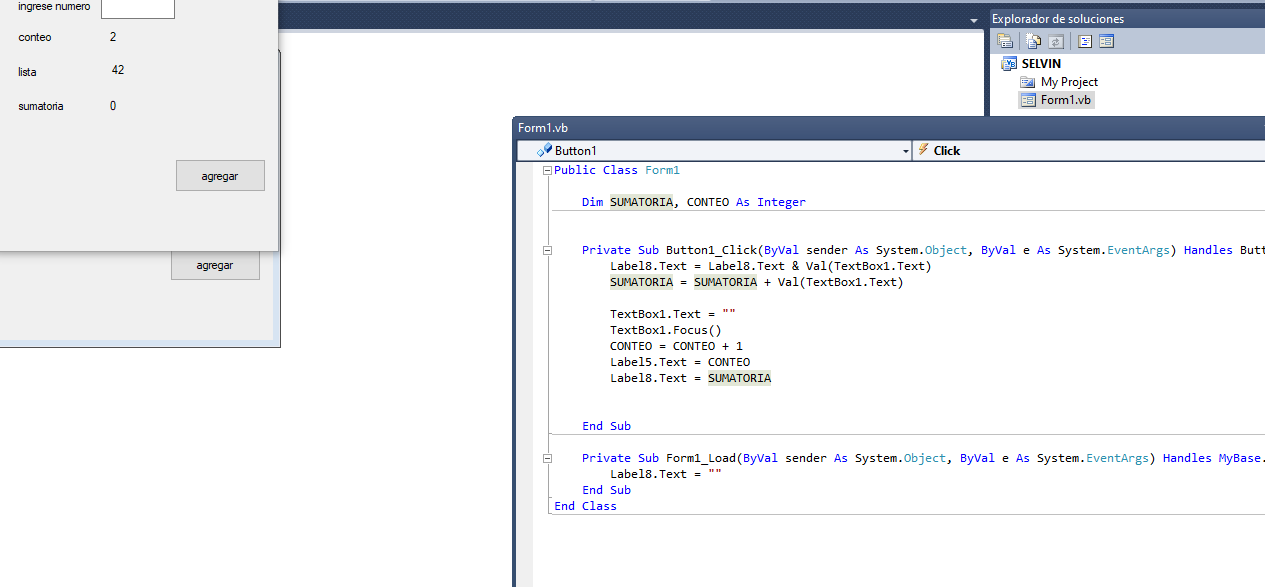Open the Click method name dropdown

coord(1089,150)
